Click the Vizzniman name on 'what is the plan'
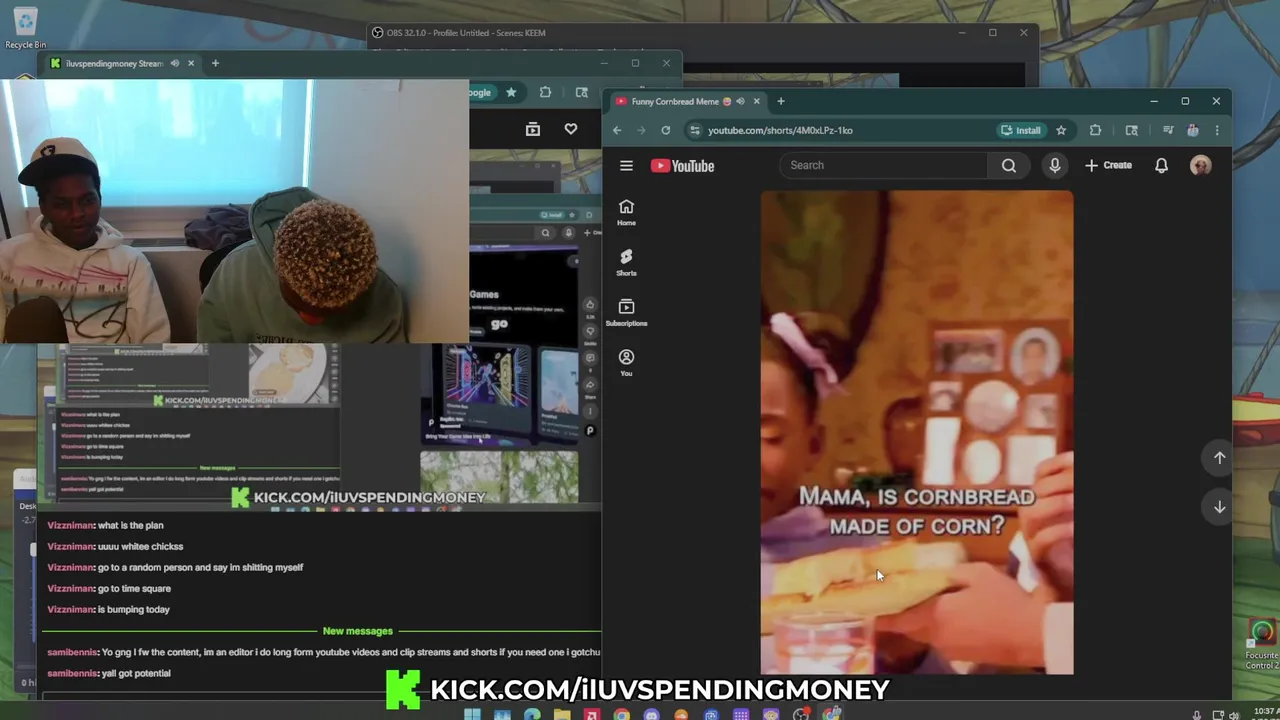Viewport: 1280px width, 720px height. [70, 525]
